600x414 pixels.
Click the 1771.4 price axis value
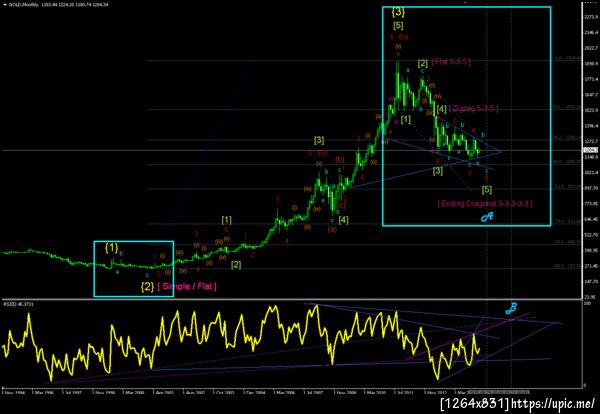point(590,79)
